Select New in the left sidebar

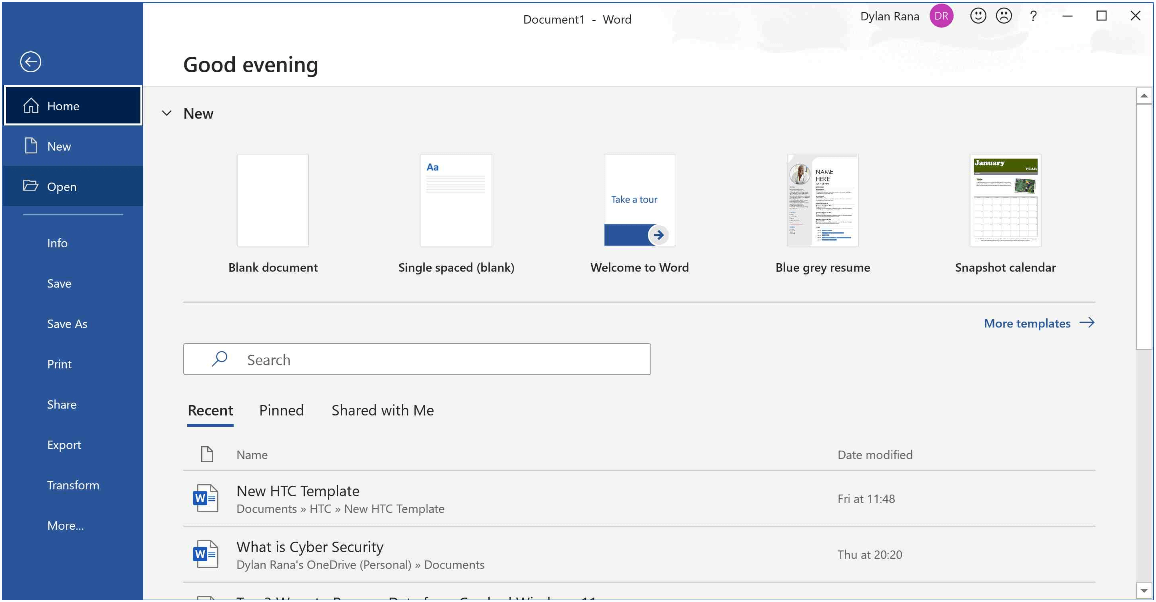(58, 146)
